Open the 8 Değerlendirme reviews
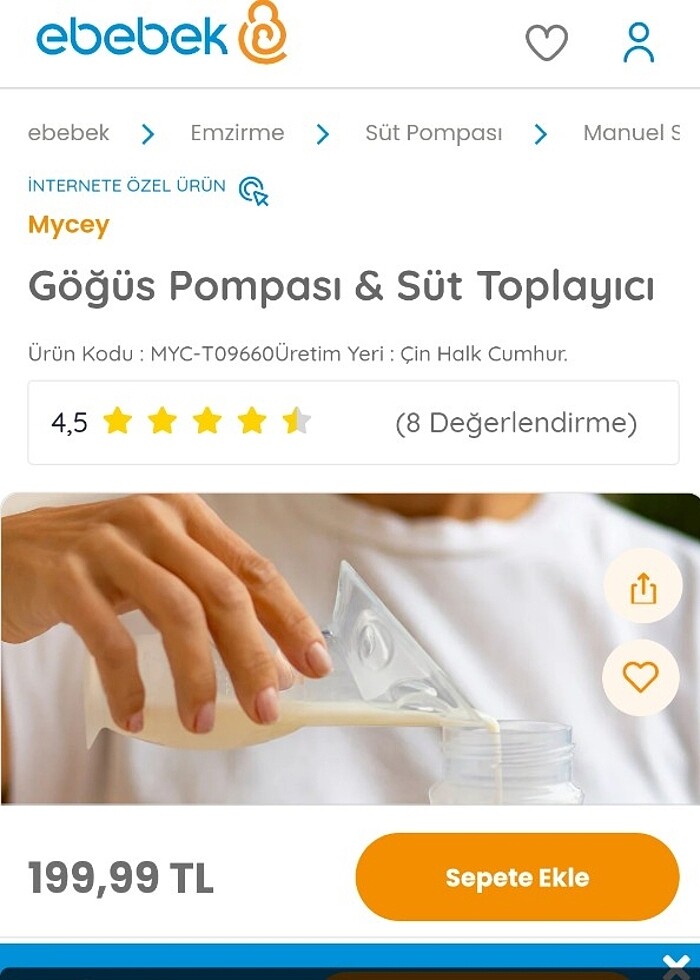The width and height of the screenshot is (700, 980). click(x=516, y=422)
